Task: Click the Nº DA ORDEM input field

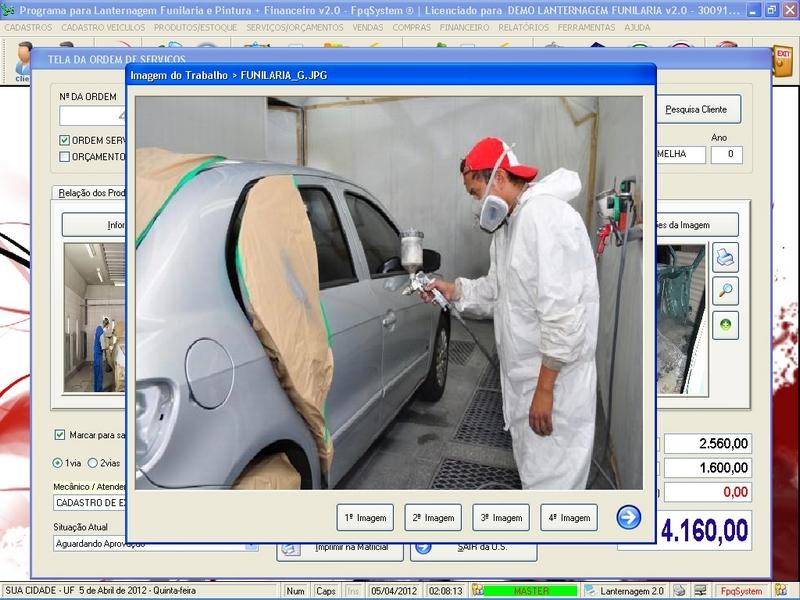Action: (92, 116)
